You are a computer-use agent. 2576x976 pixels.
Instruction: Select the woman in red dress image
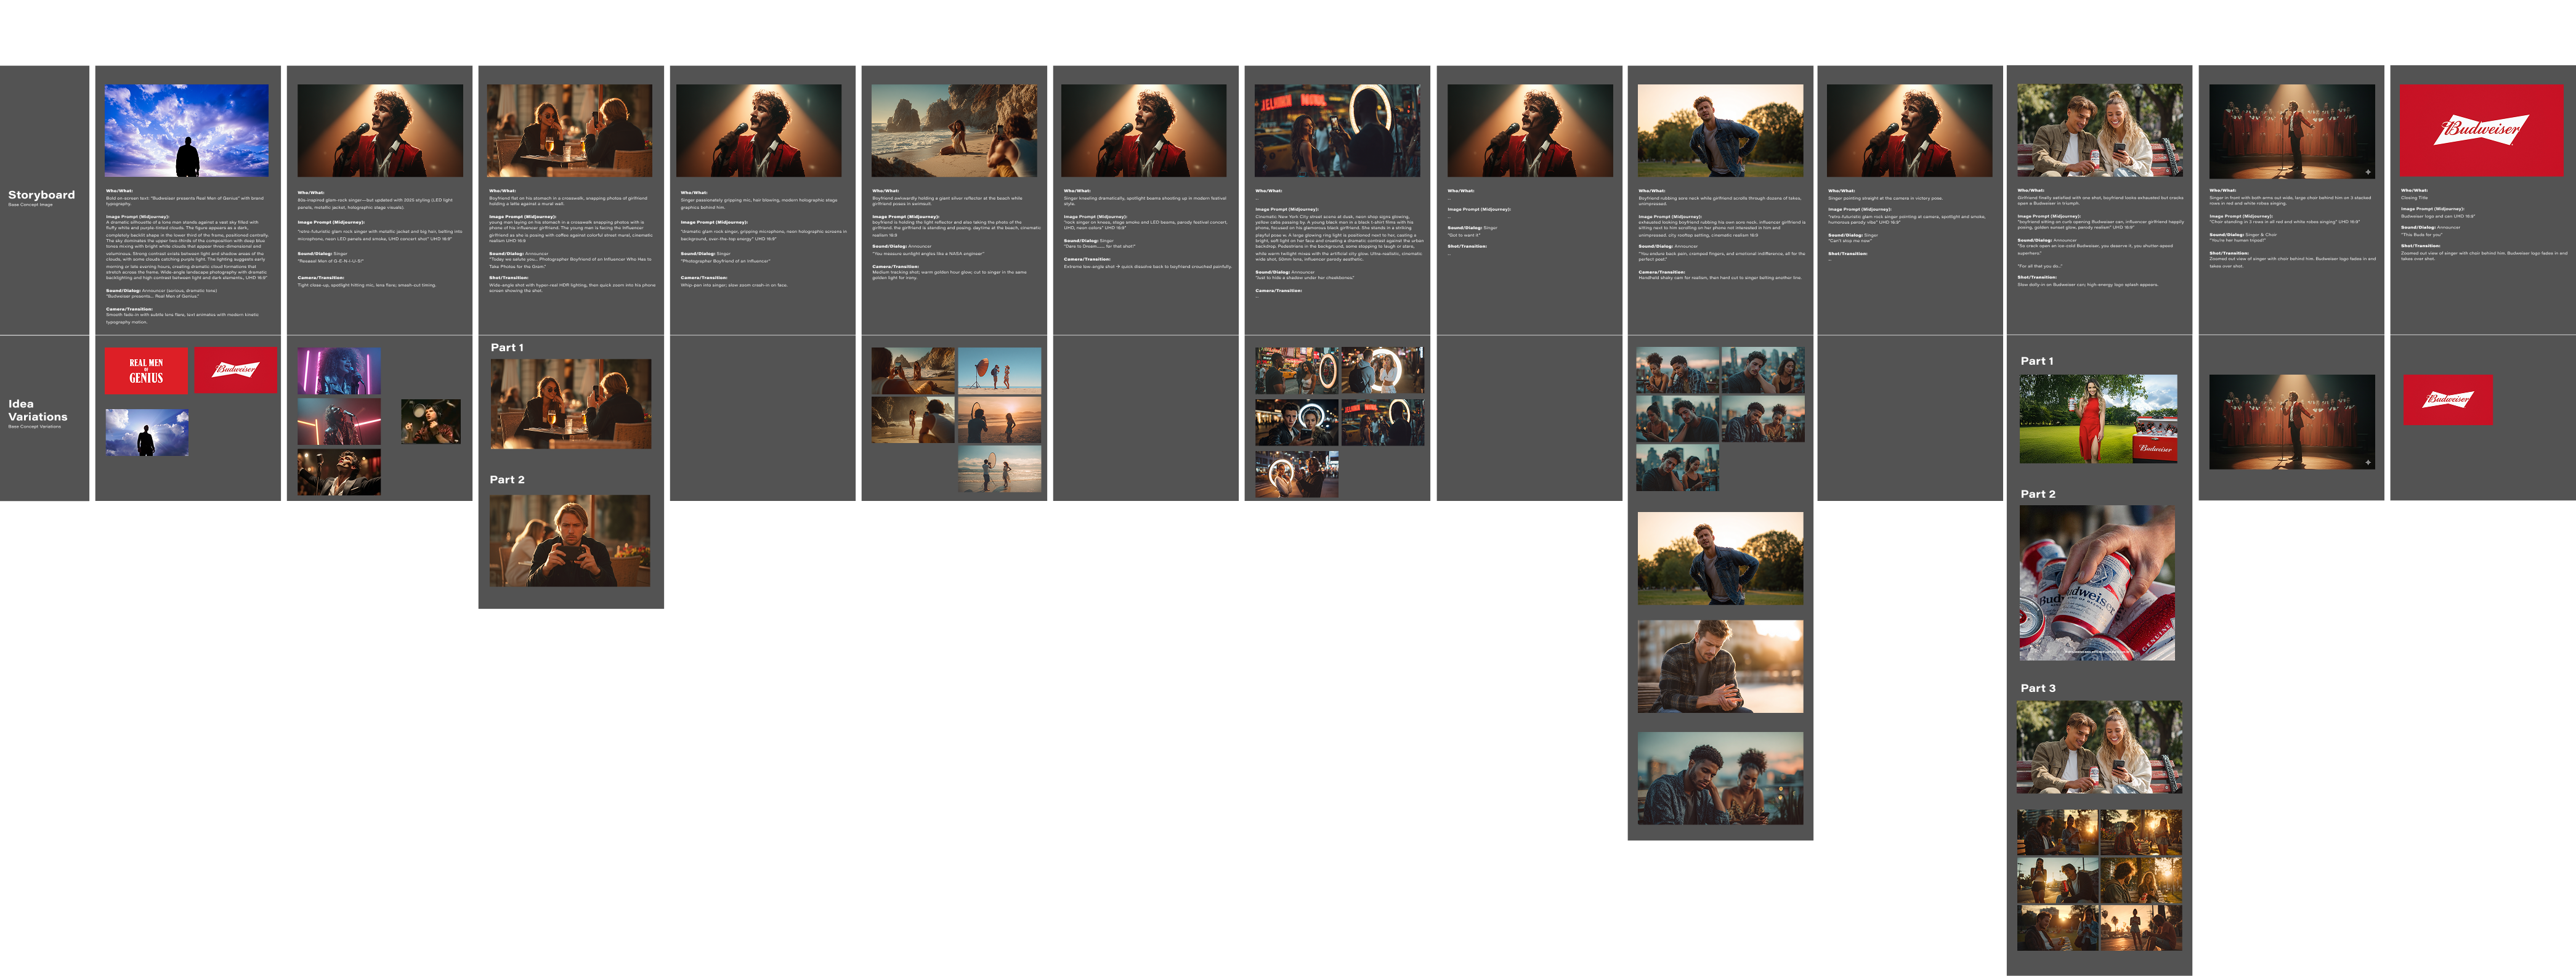2098,419
